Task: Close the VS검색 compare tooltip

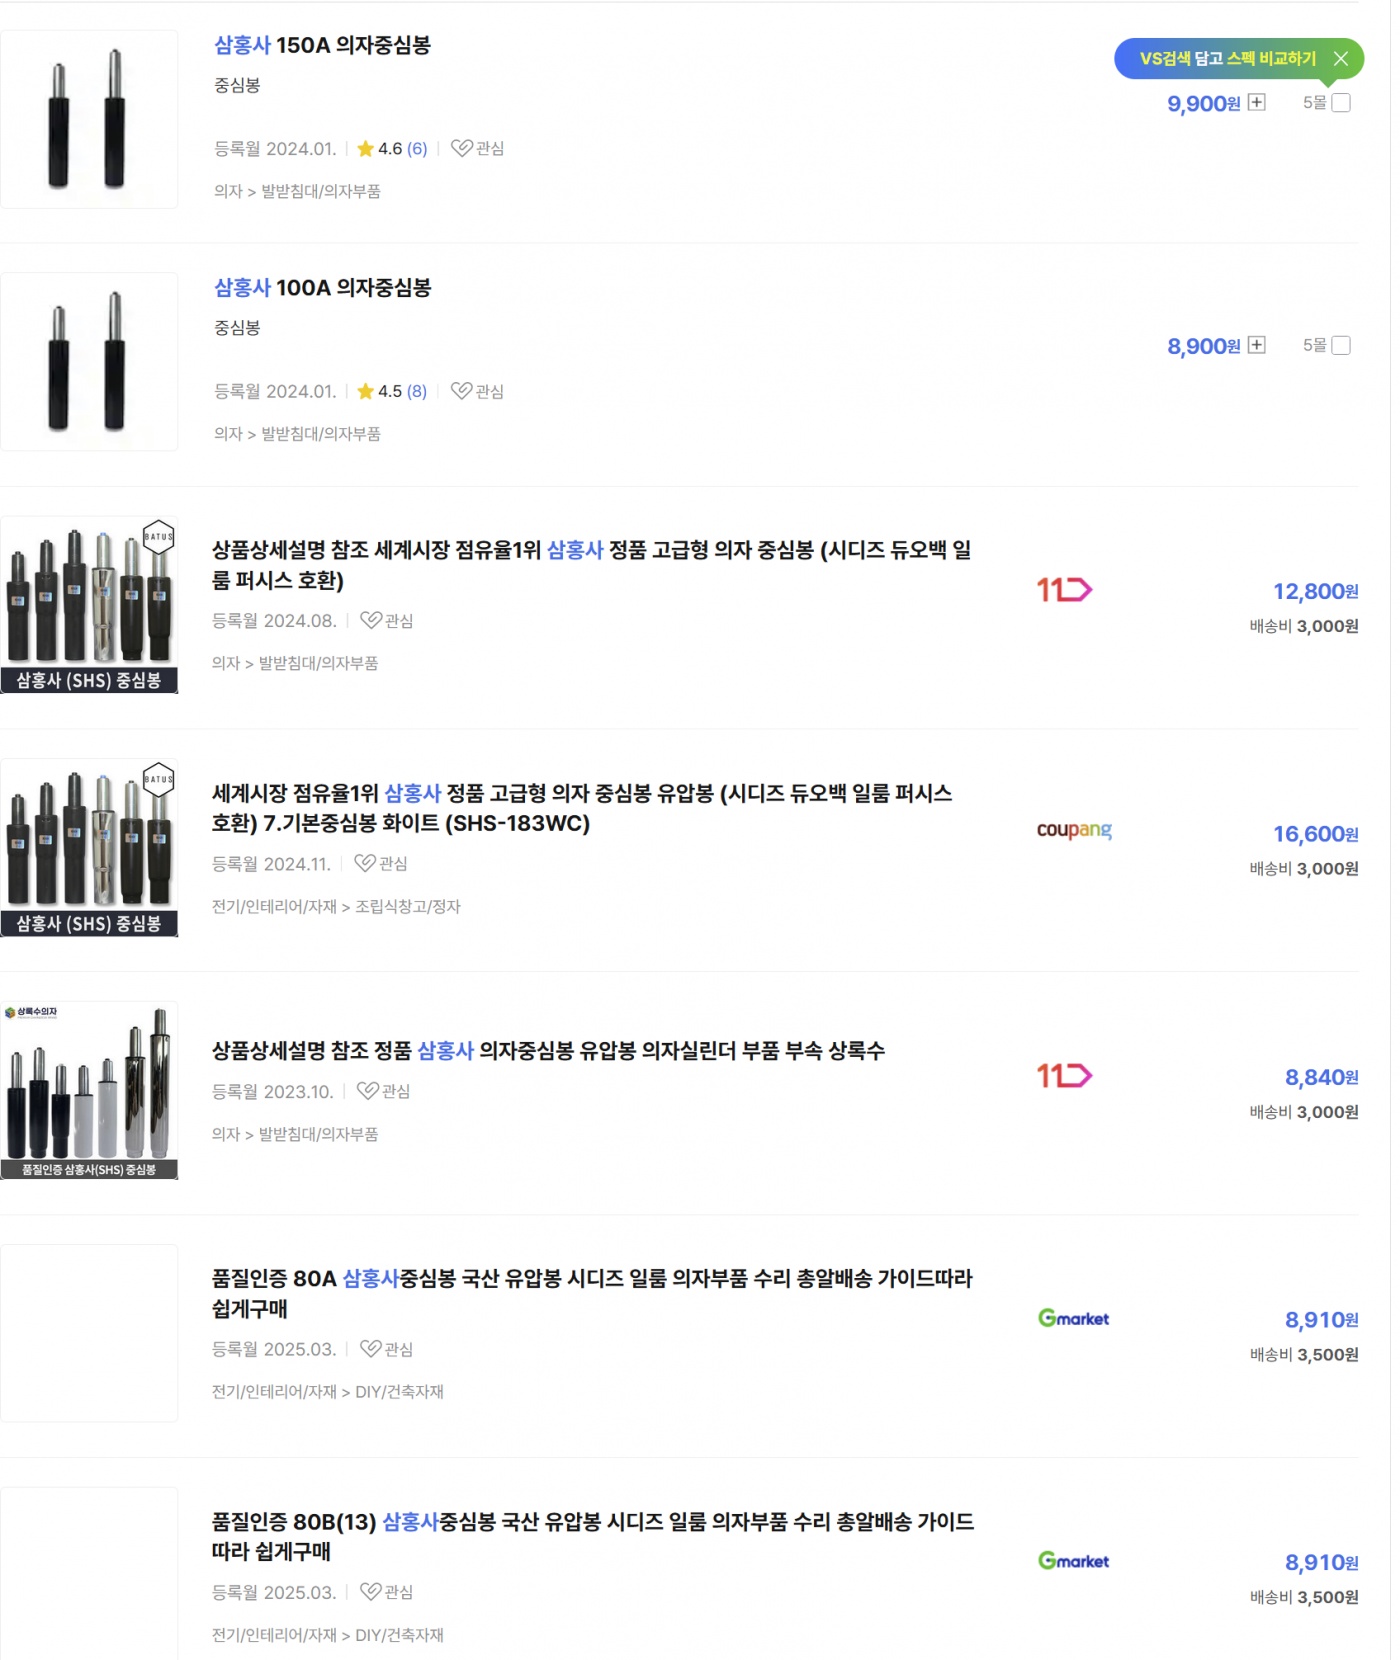Action: [1341, 59]
